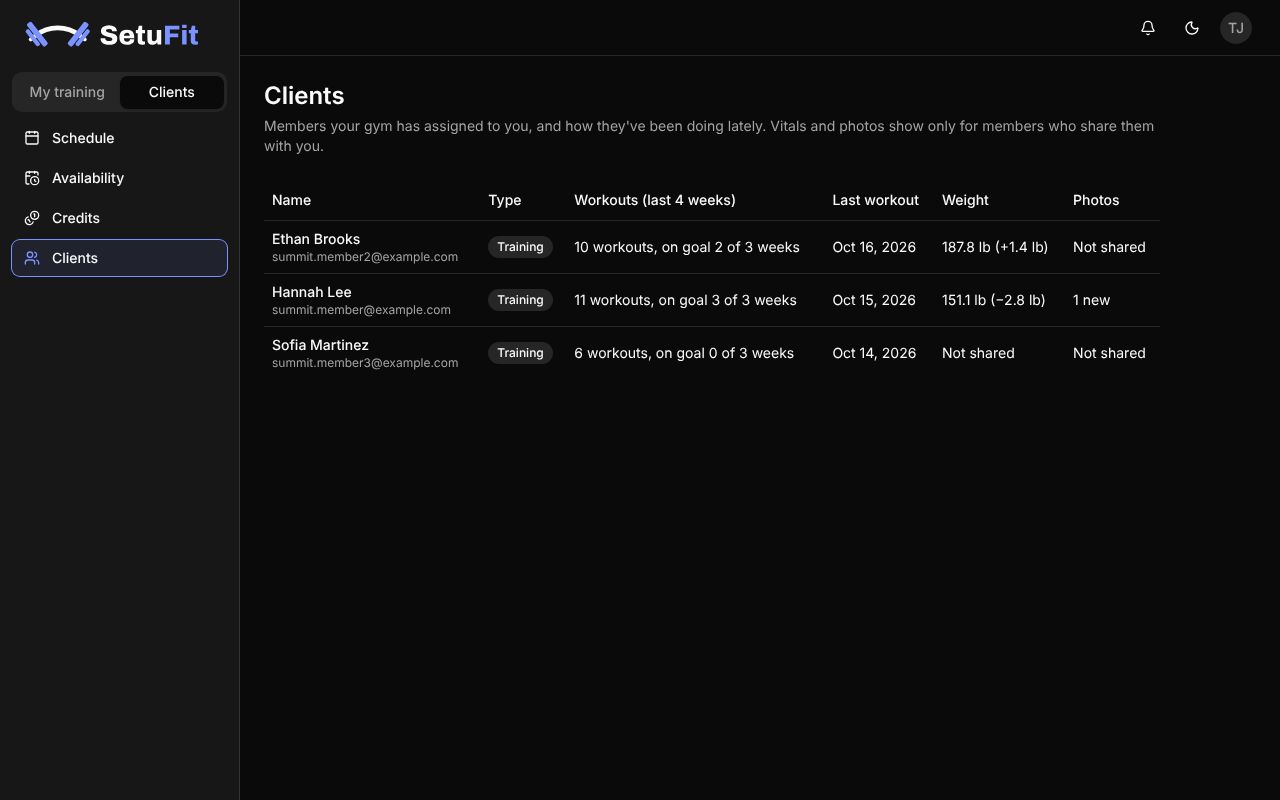
Task: Click the SetuFit brand name
Action: tap(149, 35)
